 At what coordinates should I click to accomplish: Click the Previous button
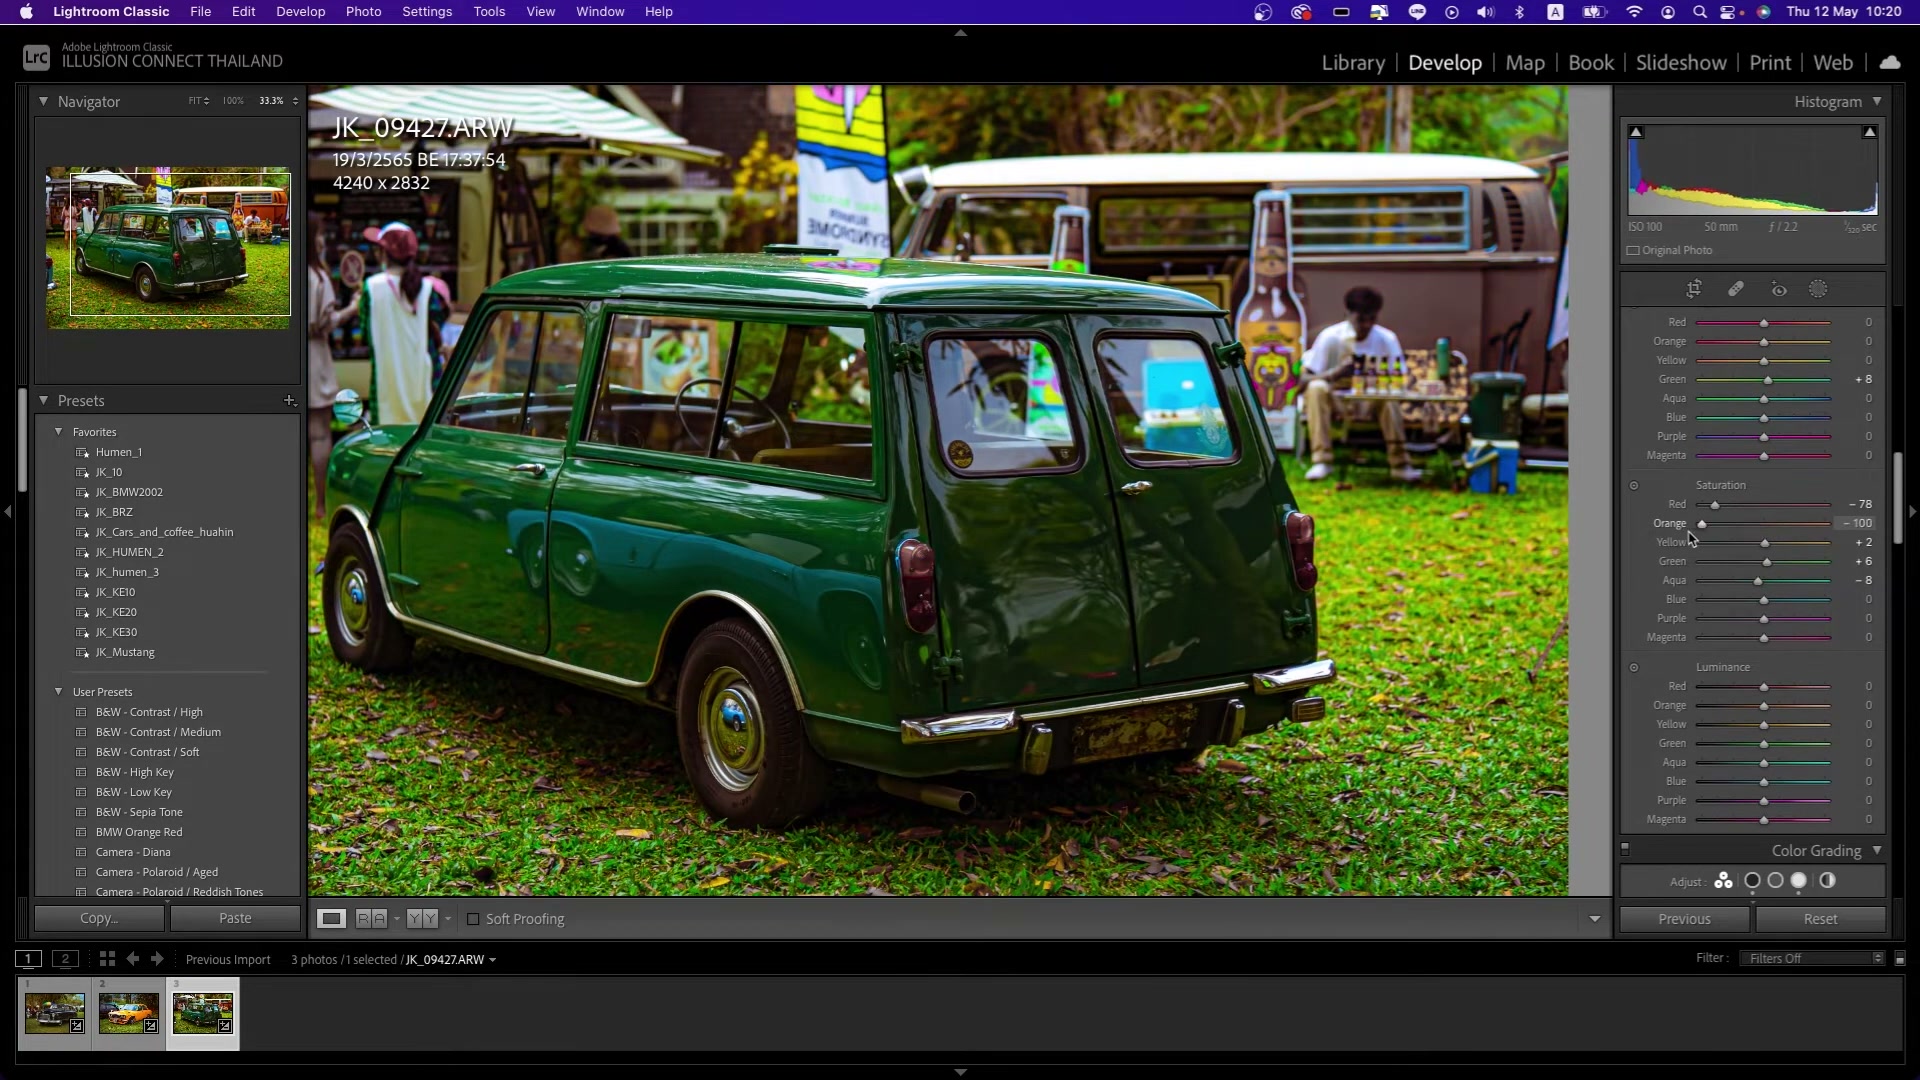tap(1685, 919)
